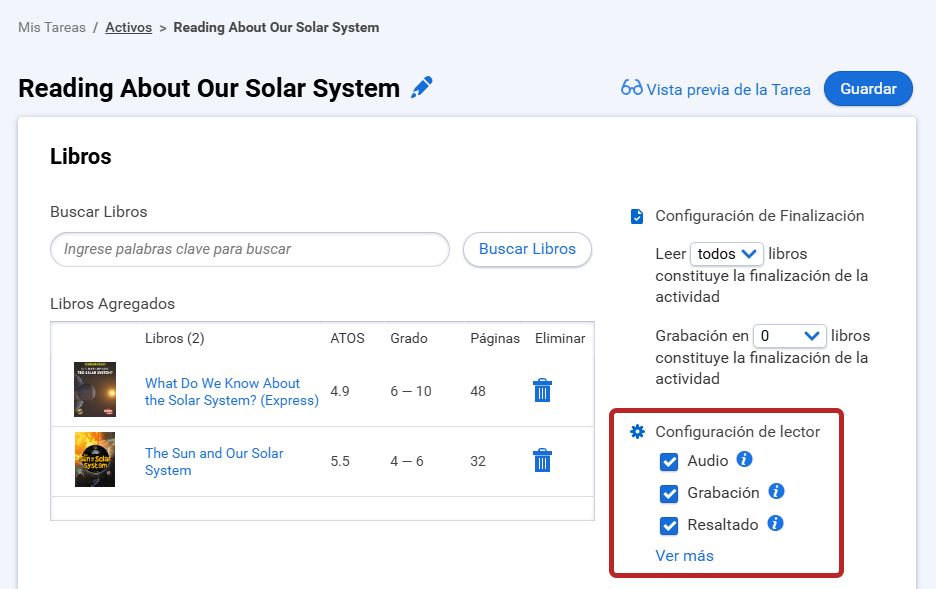Expand reader settings with Ver más
Viewport: 936px width, 589px height.
point(684,556)
